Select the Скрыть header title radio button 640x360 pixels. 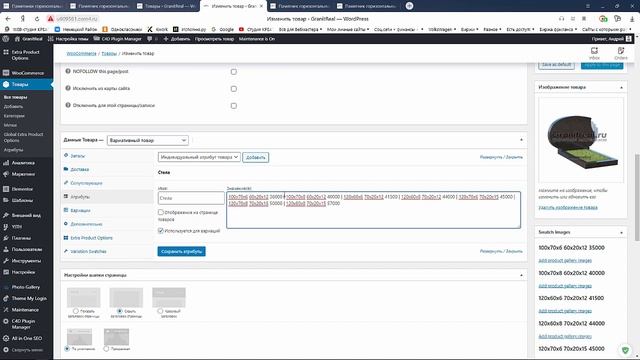pyautogui.click(x=120, y=311)
